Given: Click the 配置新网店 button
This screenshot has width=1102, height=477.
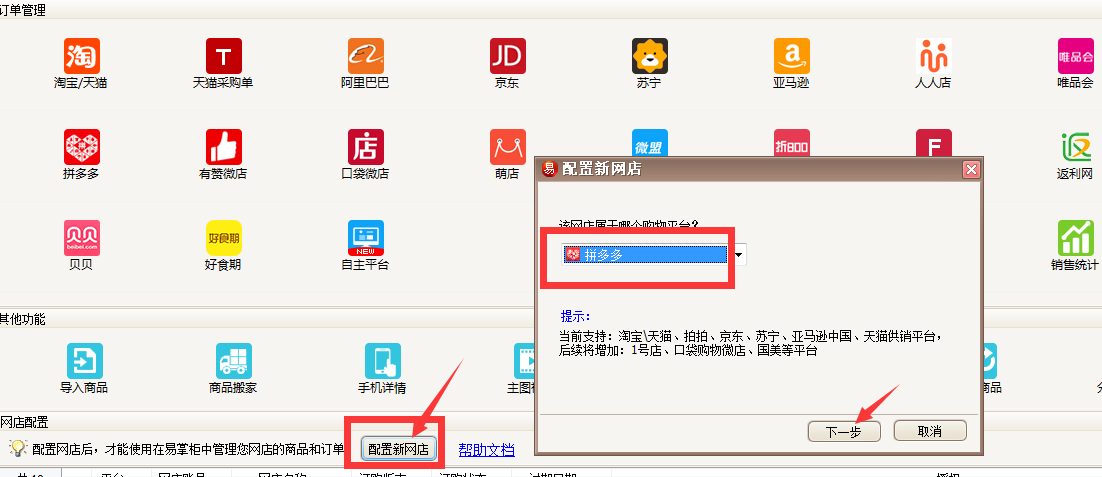Looking at the screenshot, I should click(398, 450).
